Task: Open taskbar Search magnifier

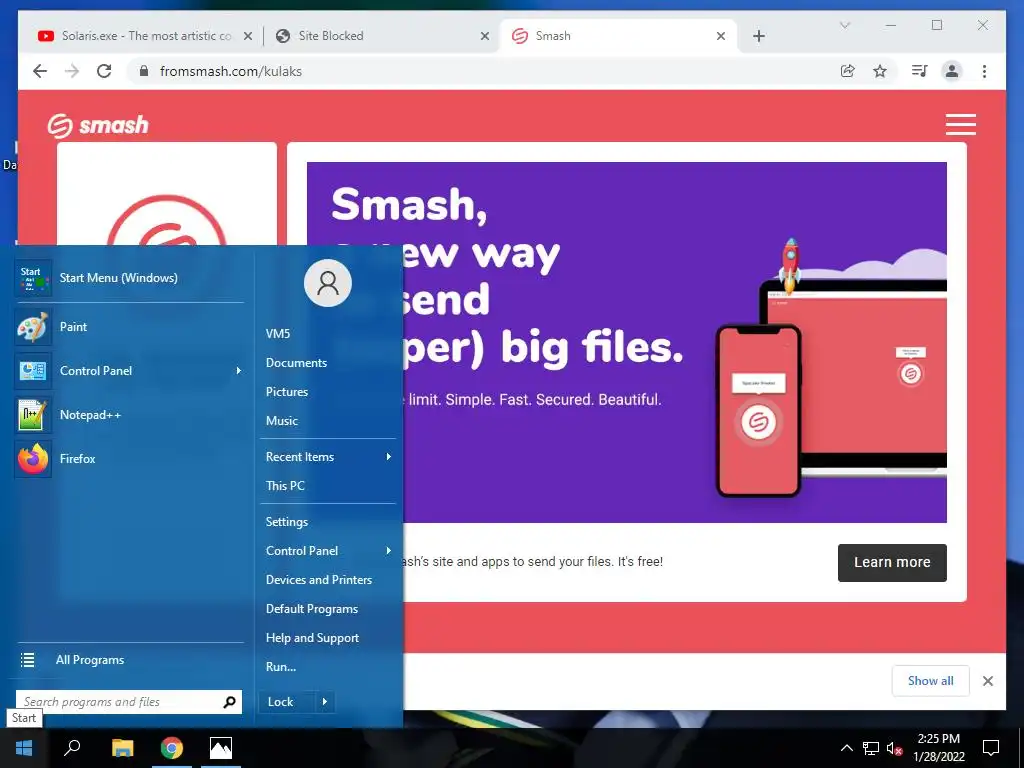Action: 72,748
